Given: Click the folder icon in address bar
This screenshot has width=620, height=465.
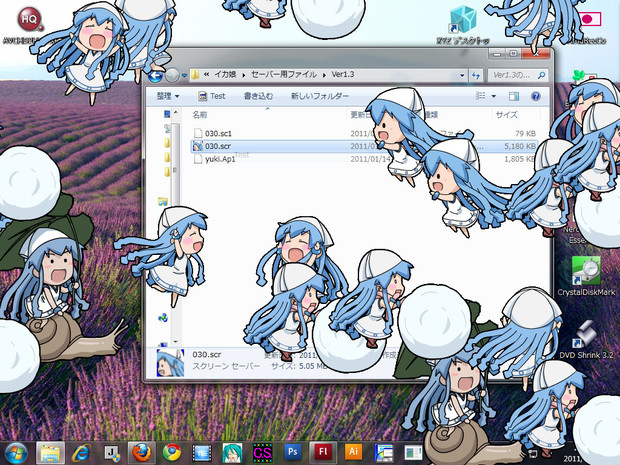Looking at the screenshot, I should tap(195, 75).
